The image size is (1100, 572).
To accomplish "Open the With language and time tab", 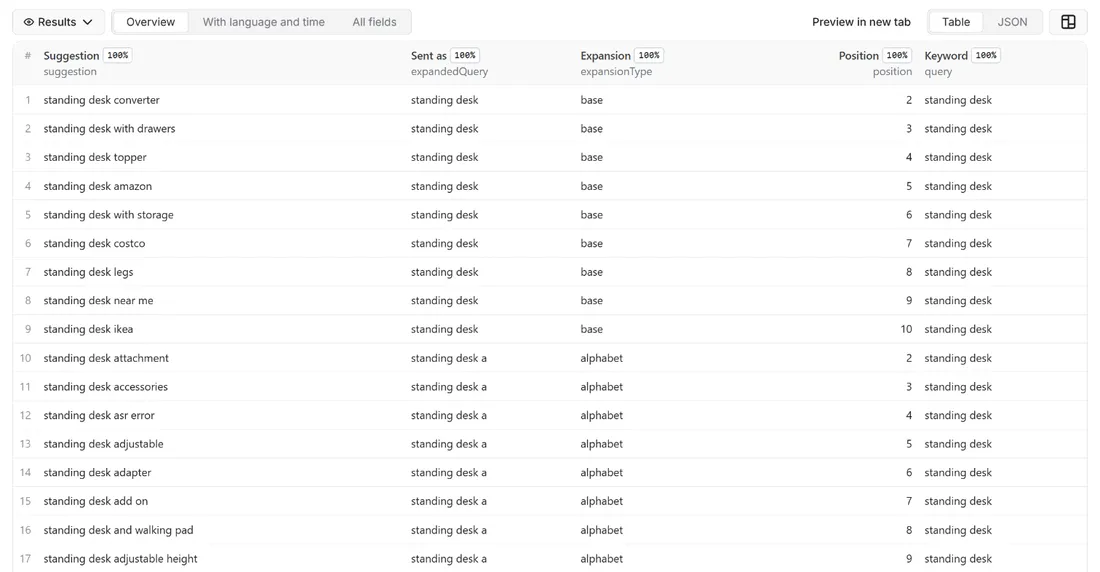I will [x=264, y=22].
